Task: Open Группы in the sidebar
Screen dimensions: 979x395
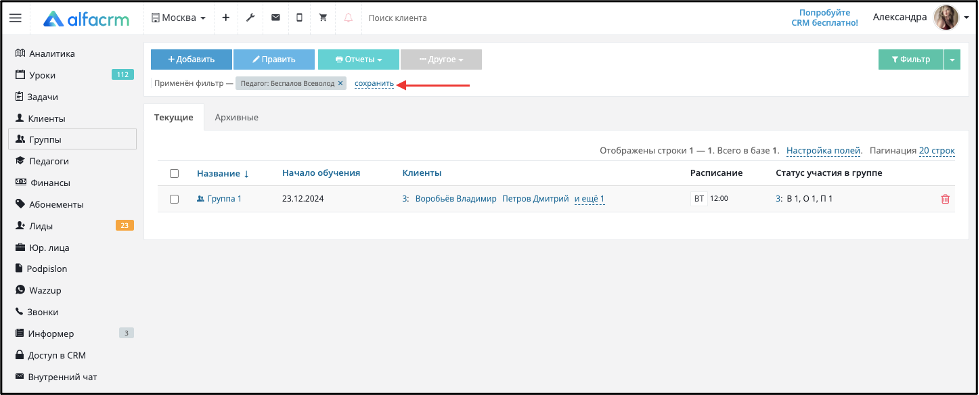Action: pyautogui.click(x=72, y=140)
